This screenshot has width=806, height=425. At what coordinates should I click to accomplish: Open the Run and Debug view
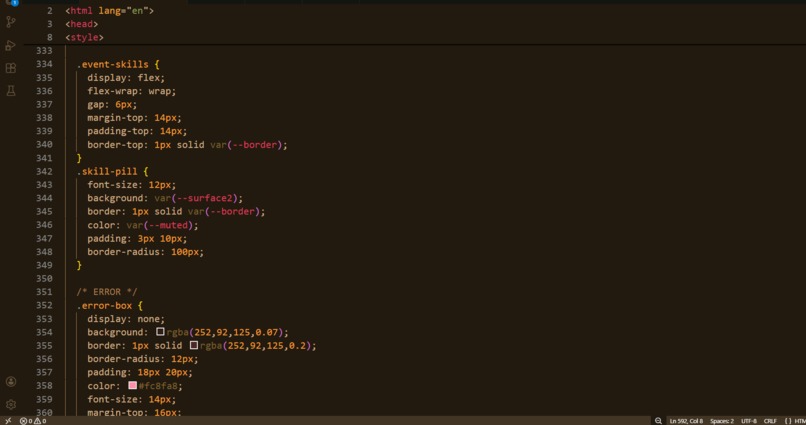tap(11, 45)
